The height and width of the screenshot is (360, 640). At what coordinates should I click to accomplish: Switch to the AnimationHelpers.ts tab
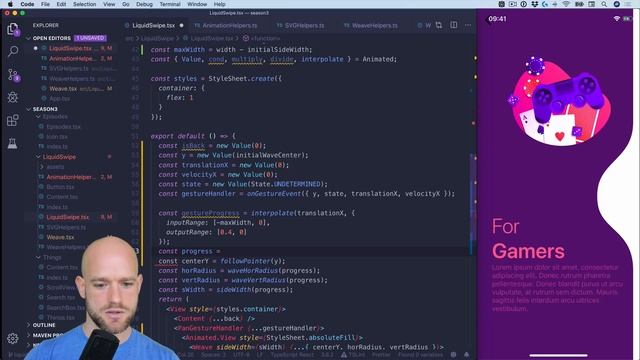[x=230, y=25]
